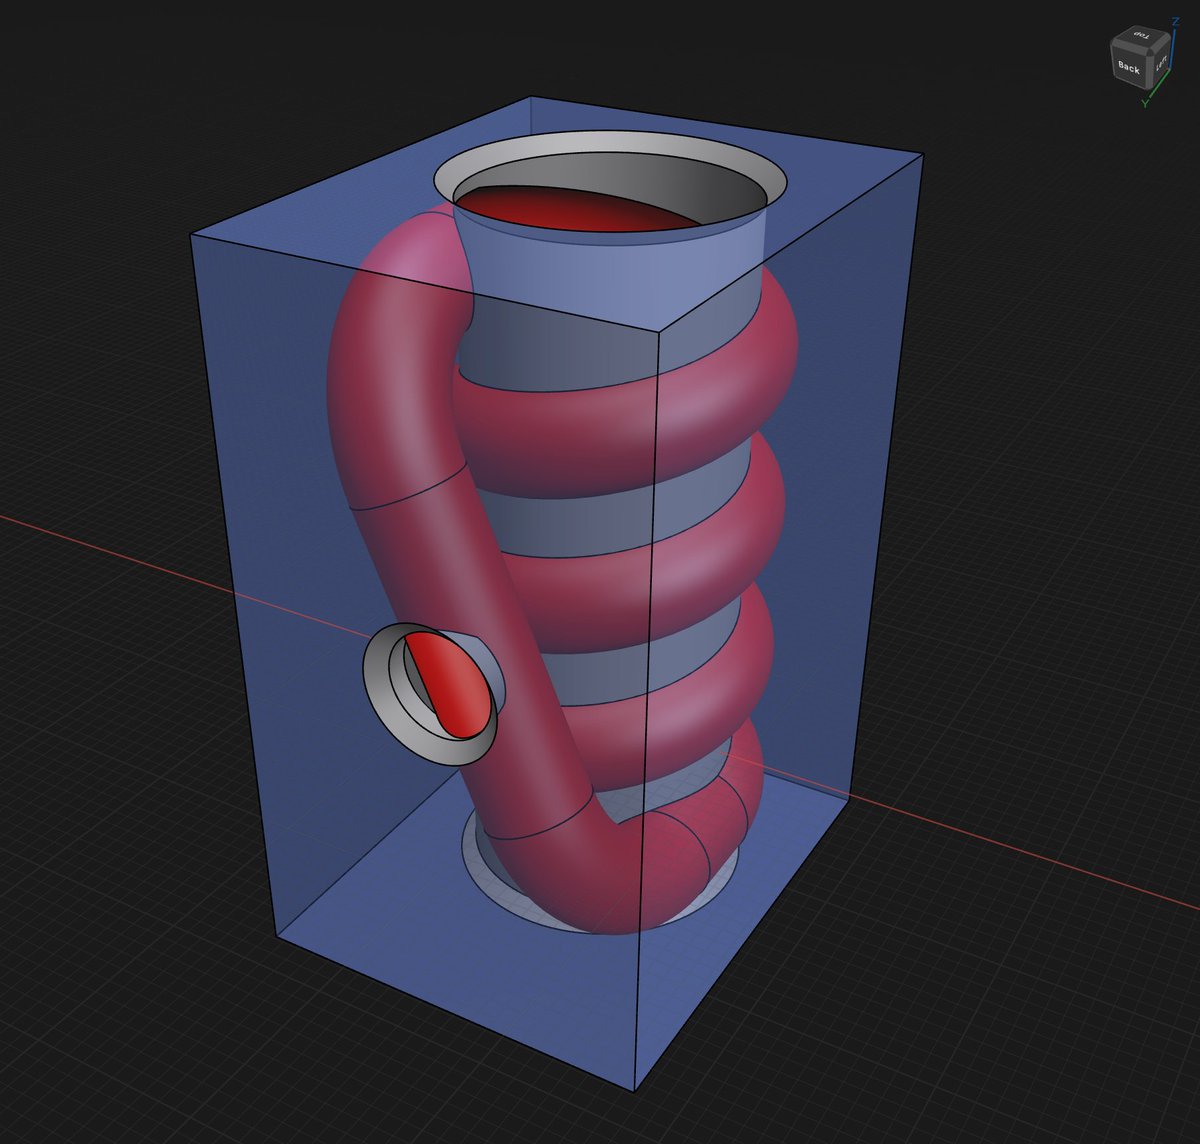Screen dimensions: 1200x1144
Task: Click the Left face of the view cube
Action: 1160,63
